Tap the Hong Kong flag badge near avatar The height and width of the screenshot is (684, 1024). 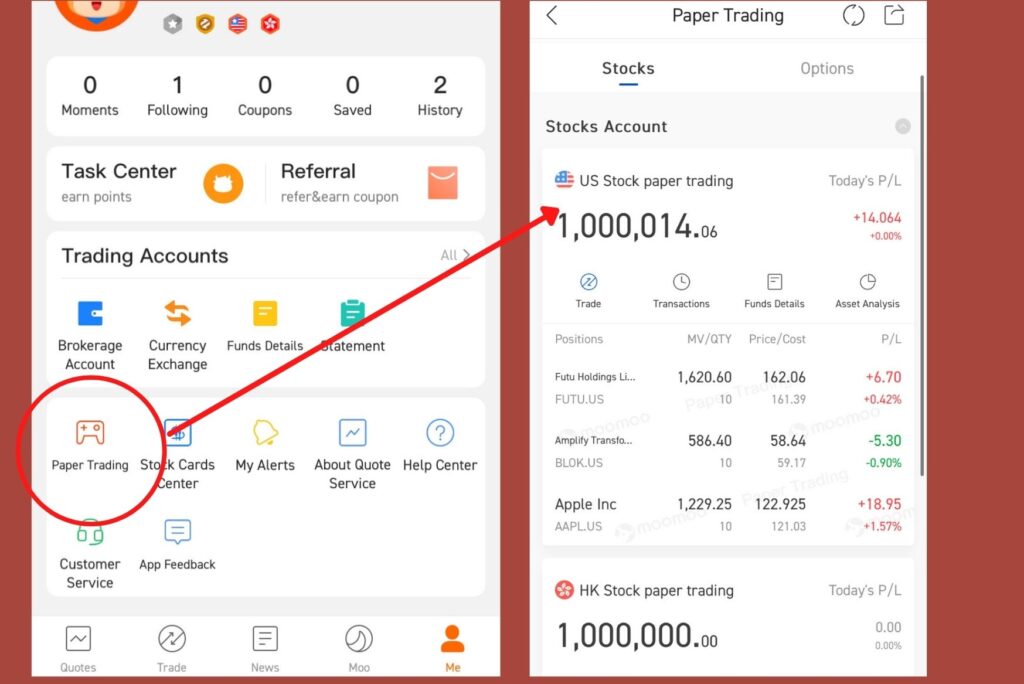click(x=270, y=24)
